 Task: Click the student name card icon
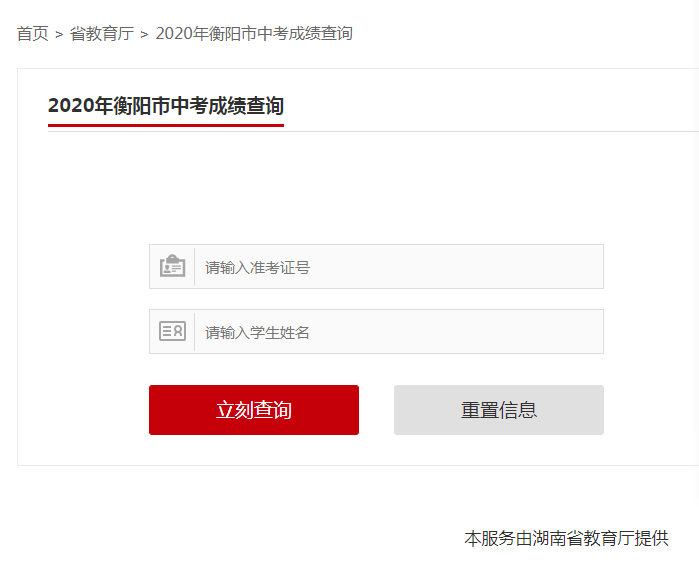pos(173,331)
